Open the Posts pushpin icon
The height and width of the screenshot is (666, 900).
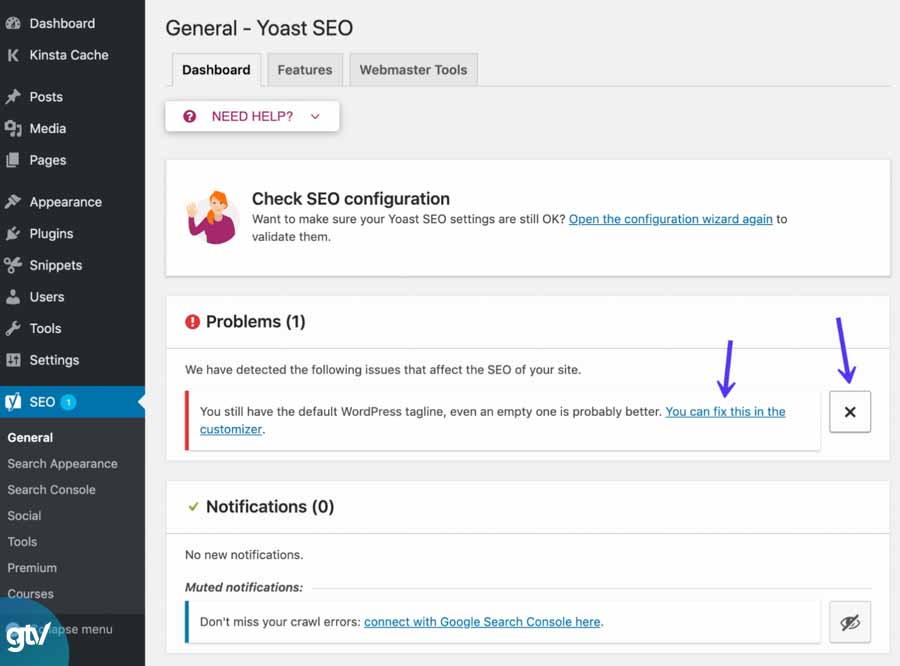pyautogui.click(x=14, y=96)
